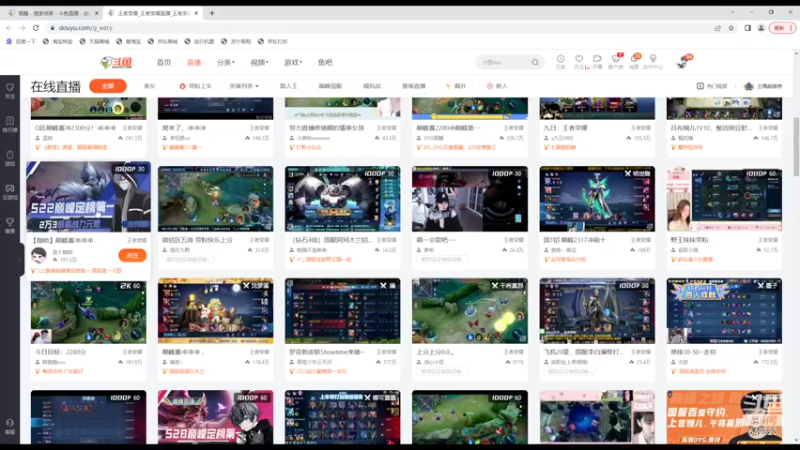
Task: Click the sidebar trophy events icon
Action: click(10, 226)
